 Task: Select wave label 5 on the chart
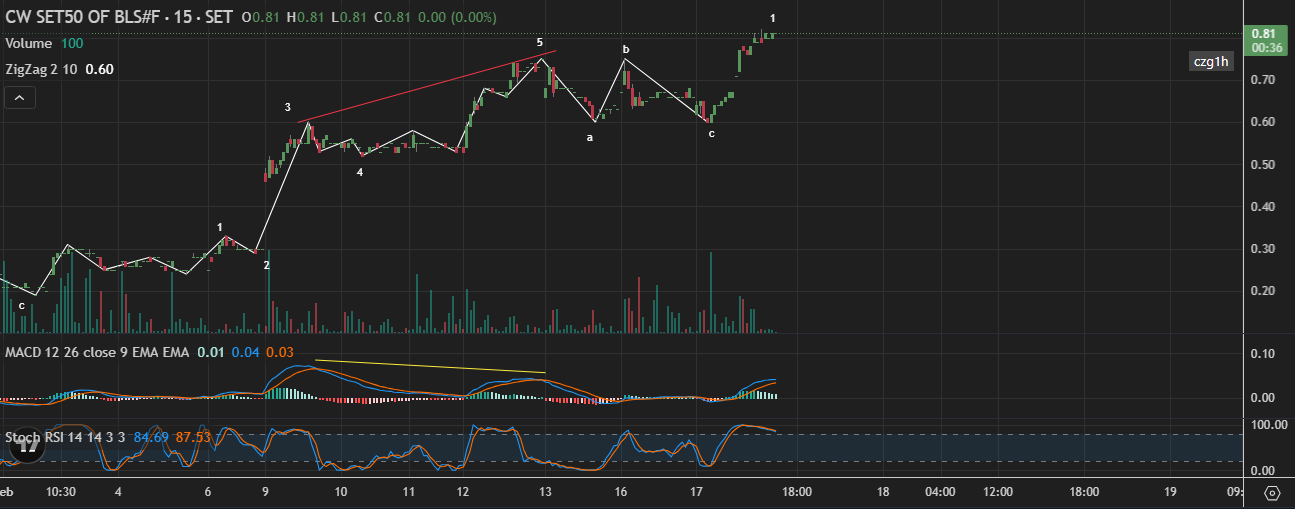point(539,43)
